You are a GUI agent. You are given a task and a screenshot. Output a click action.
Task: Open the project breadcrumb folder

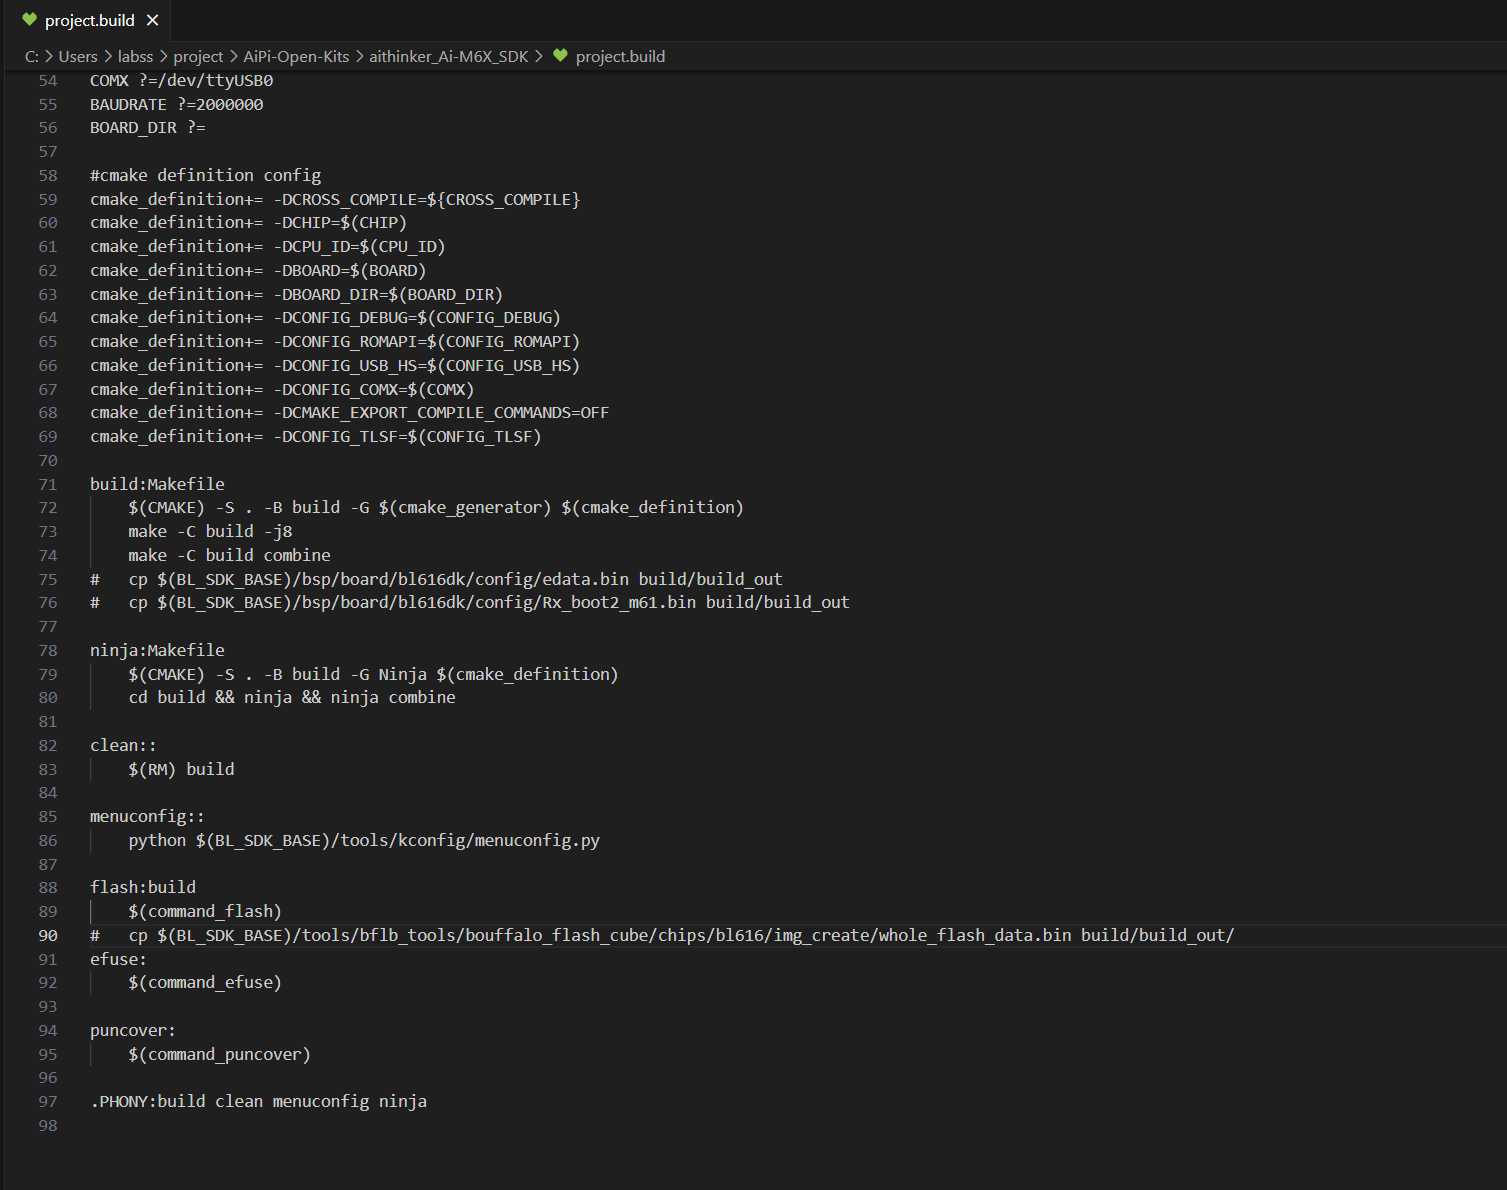(x=198, y=57)
